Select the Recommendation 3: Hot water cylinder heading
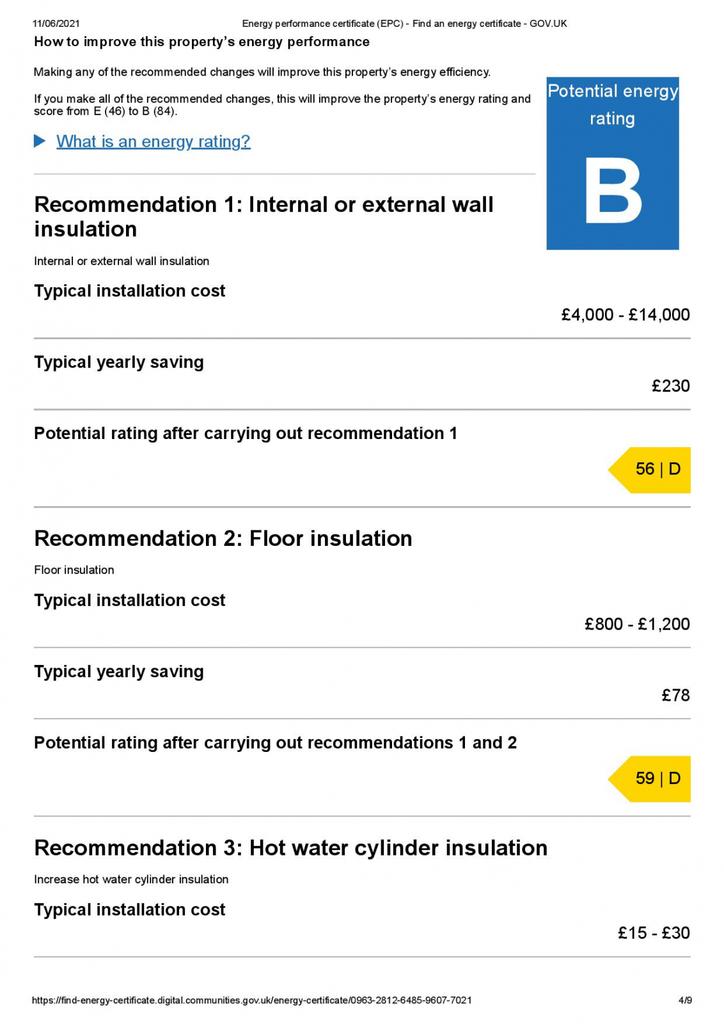This screenshot has width=724, height=1024. [x=291, y=848]
